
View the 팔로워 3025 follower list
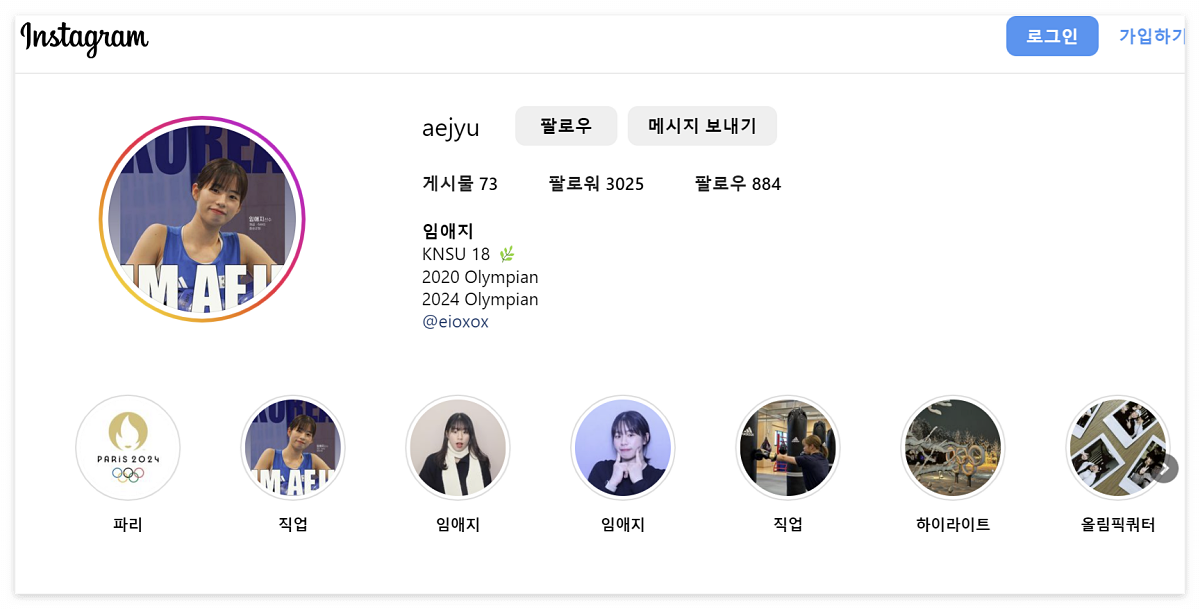pos(595,184)
